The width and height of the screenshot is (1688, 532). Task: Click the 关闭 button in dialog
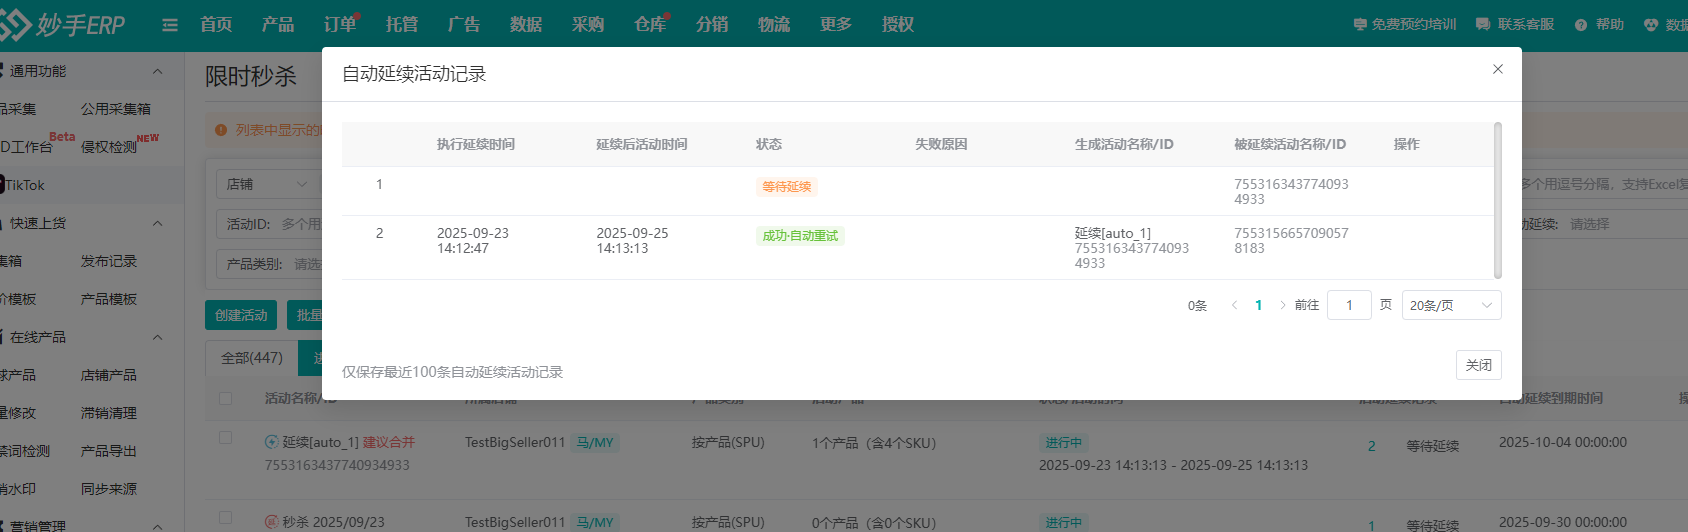(x=1478, y=365)
